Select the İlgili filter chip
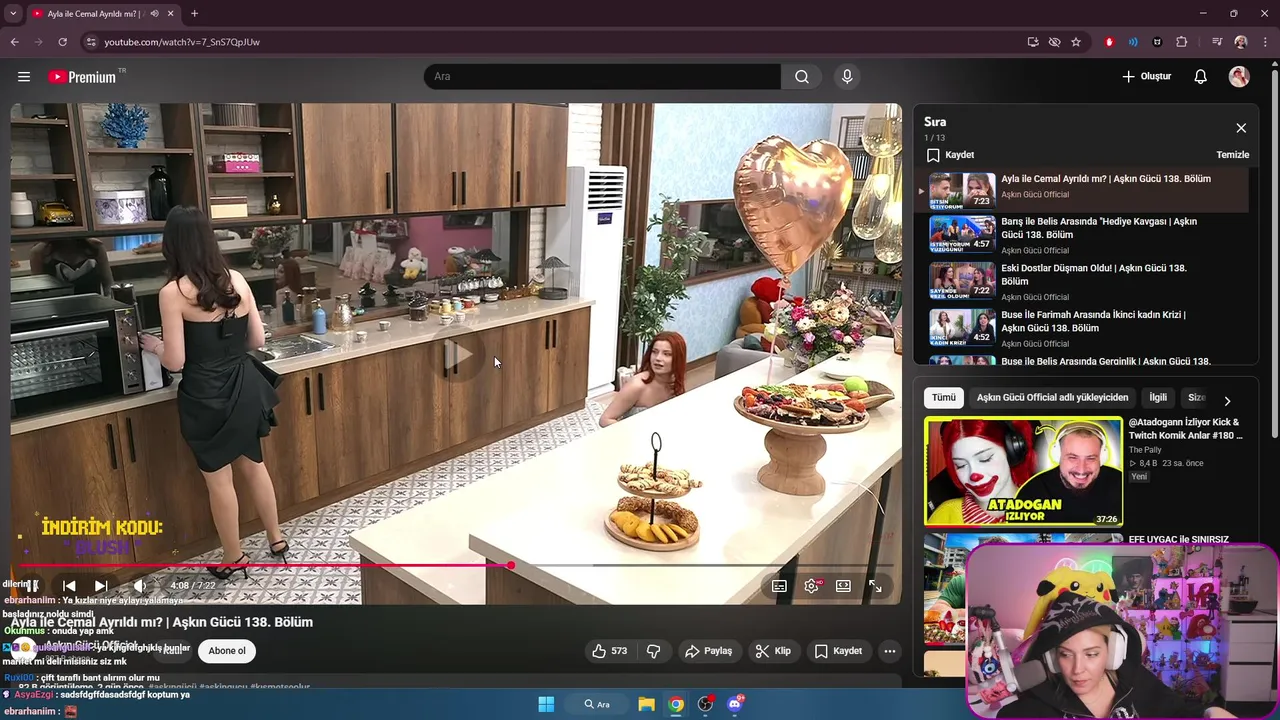 coord(1158,398)
